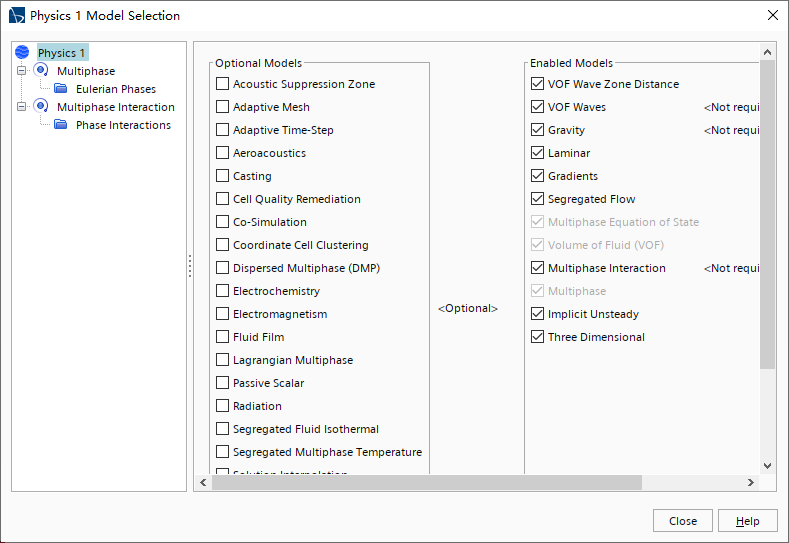Uncheck the Gravity enabled model

(x=538, y=130)
